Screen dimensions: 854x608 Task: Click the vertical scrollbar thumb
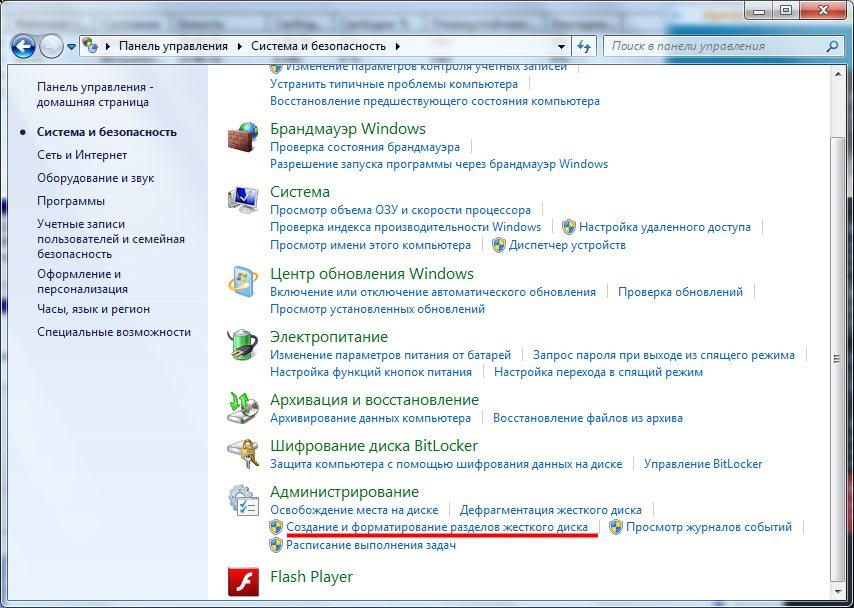tap(838, 358)
